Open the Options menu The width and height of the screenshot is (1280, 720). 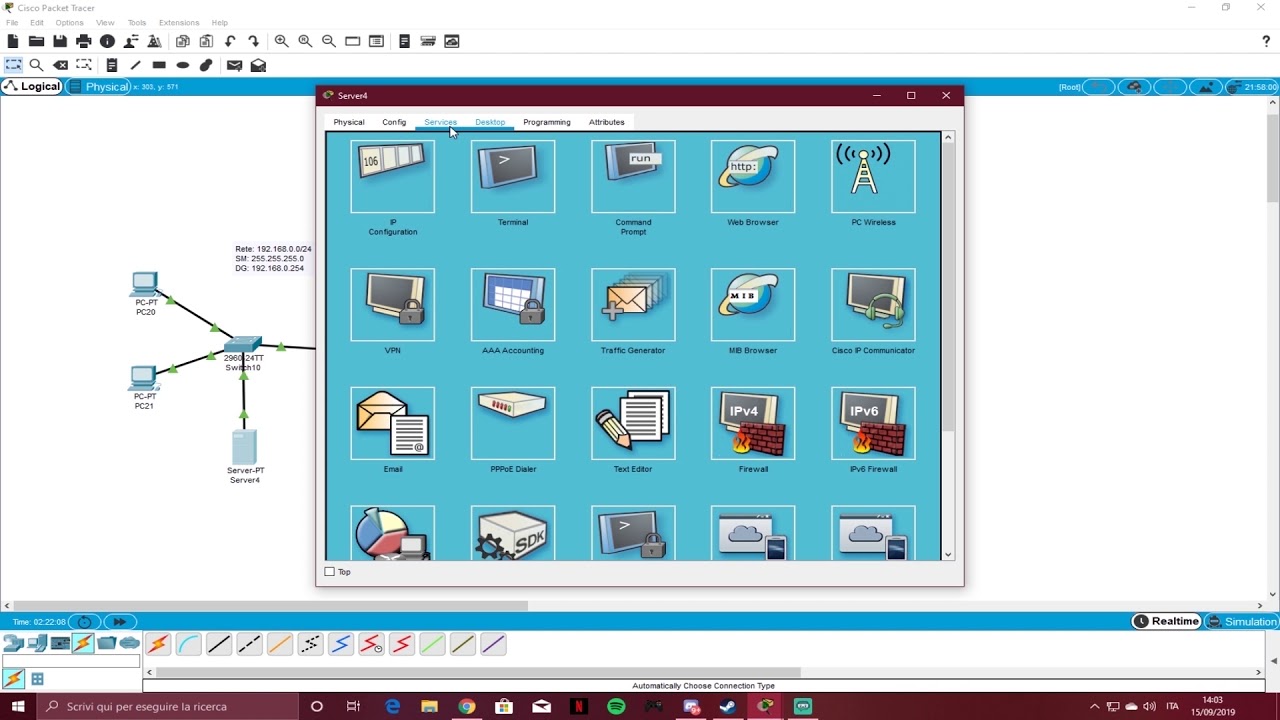(x=69, y=22)
